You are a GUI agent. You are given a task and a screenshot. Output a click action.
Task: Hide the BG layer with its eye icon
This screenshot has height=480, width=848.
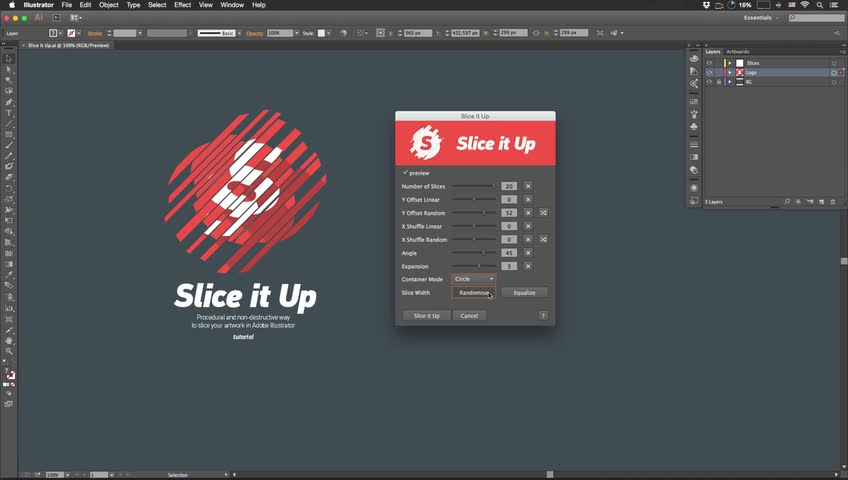(709, 82)
